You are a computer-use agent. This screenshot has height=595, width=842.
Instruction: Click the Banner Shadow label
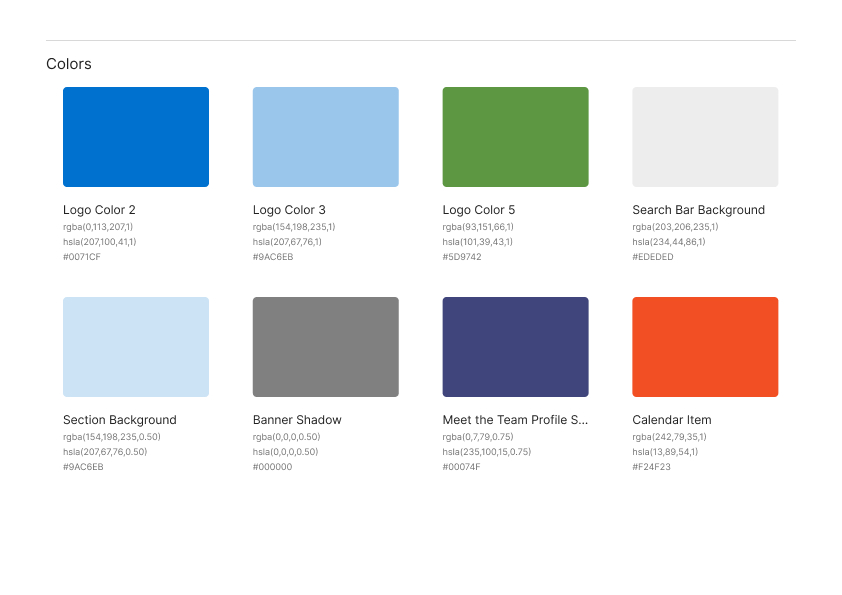[297, 420]
